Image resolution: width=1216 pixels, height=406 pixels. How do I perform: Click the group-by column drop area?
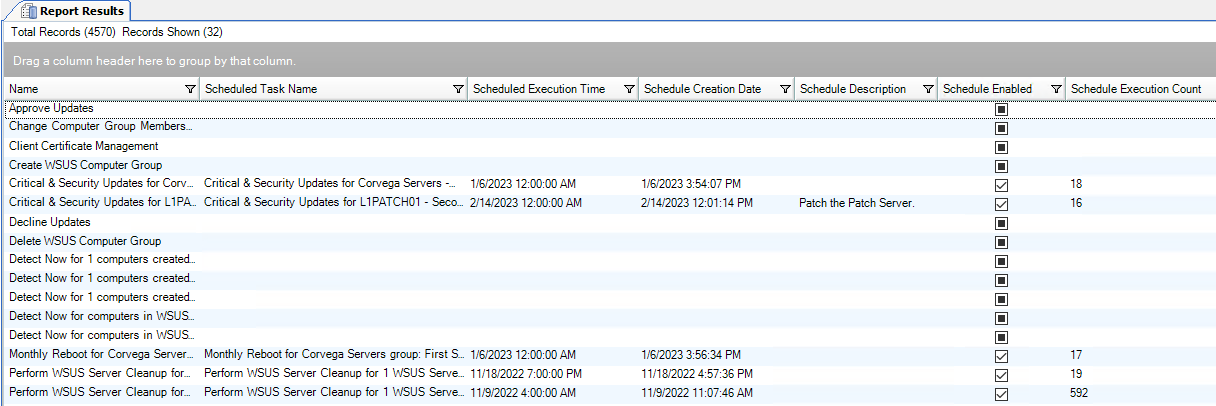tap(608, 61)
